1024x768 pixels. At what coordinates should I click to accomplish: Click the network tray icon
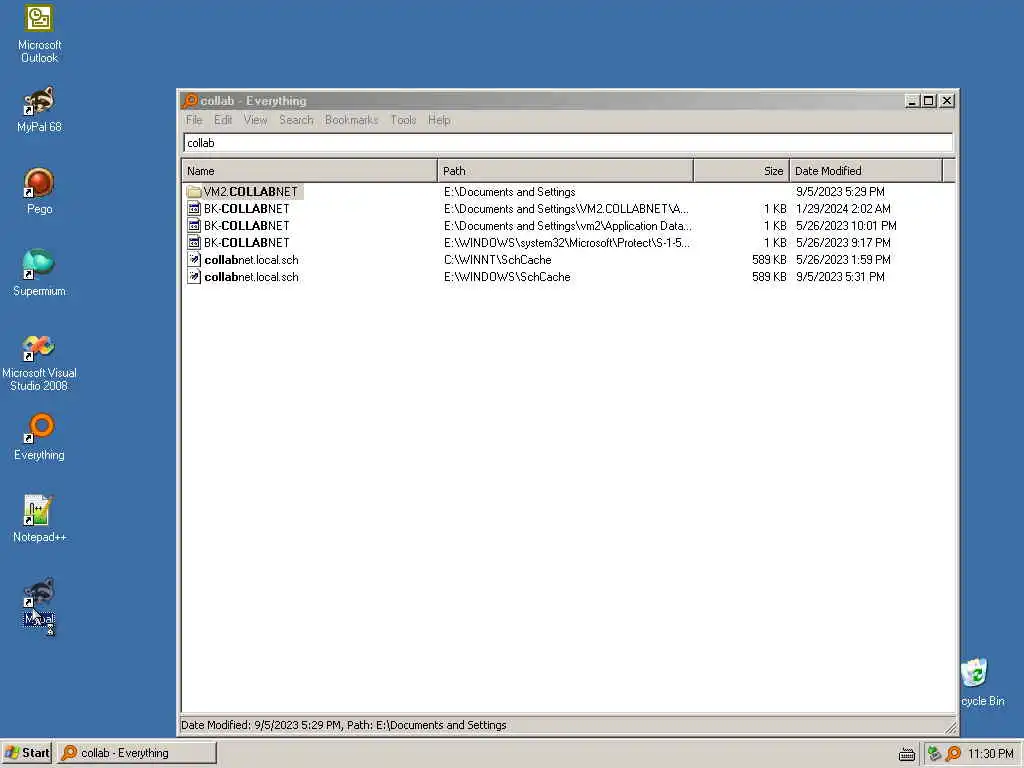pos(935,753)
